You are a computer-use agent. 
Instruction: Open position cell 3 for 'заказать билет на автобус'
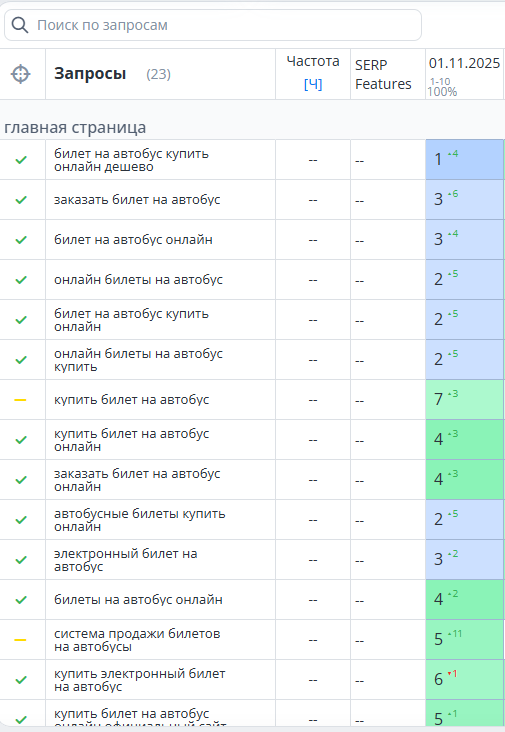pos(464,200)
